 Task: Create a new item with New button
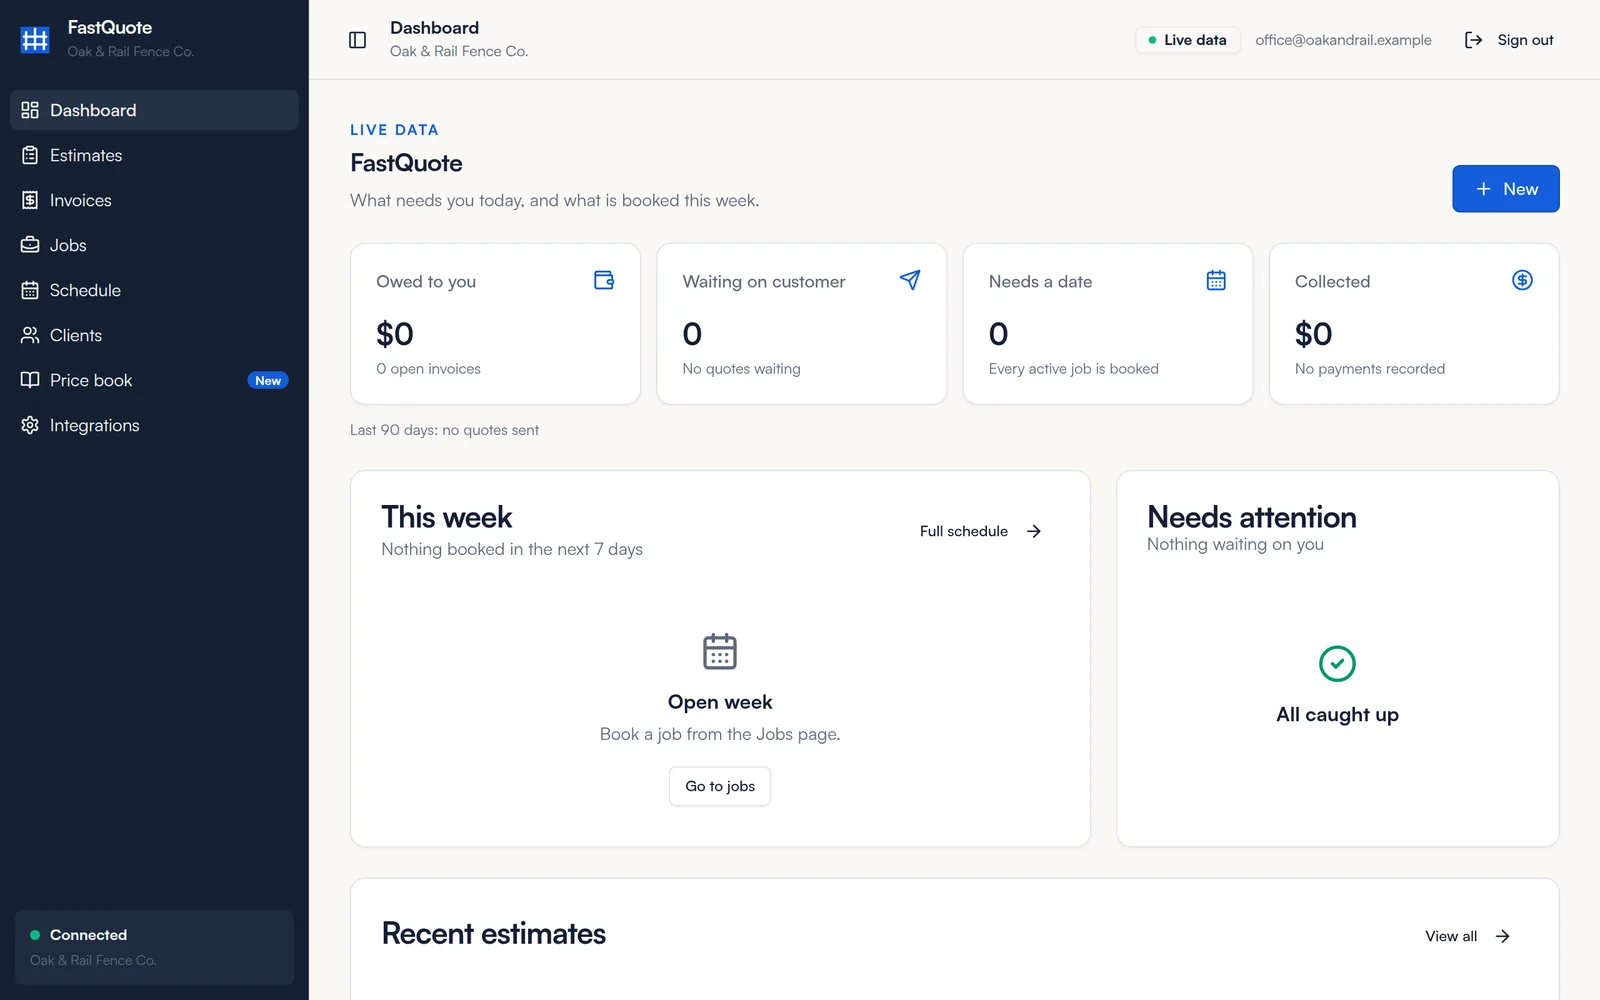click(x=1505, y=189)
